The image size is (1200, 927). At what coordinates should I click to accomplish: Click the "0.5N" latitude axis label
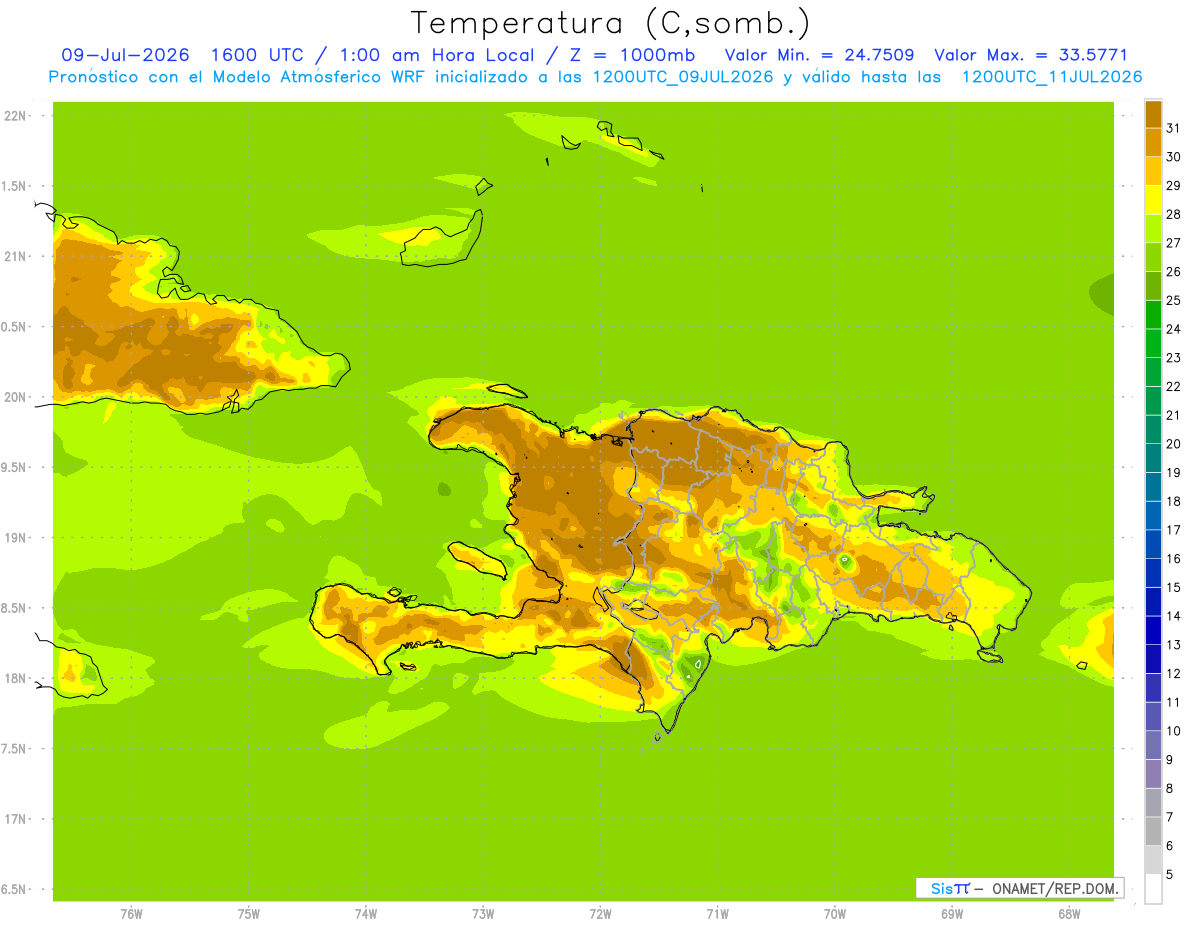(14, 327)
